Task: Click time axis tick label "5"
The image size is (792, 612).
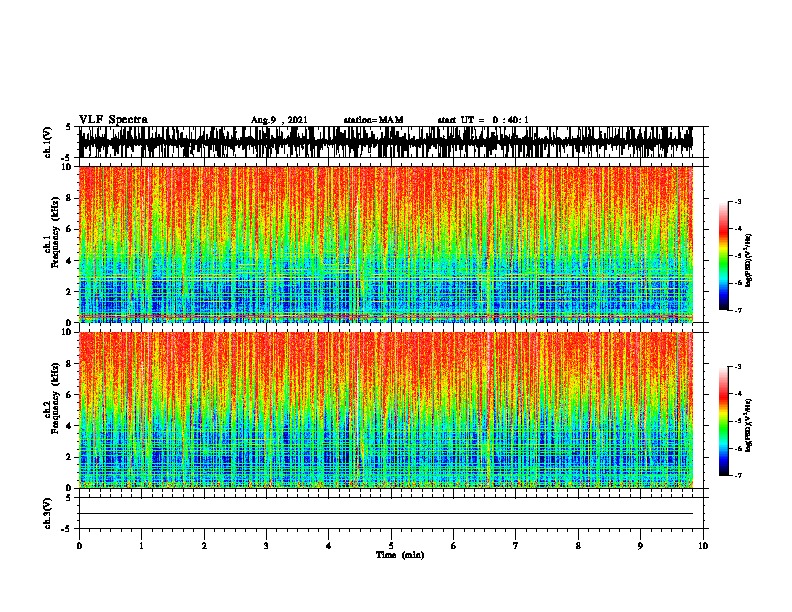Action: [x=391, y=546]
